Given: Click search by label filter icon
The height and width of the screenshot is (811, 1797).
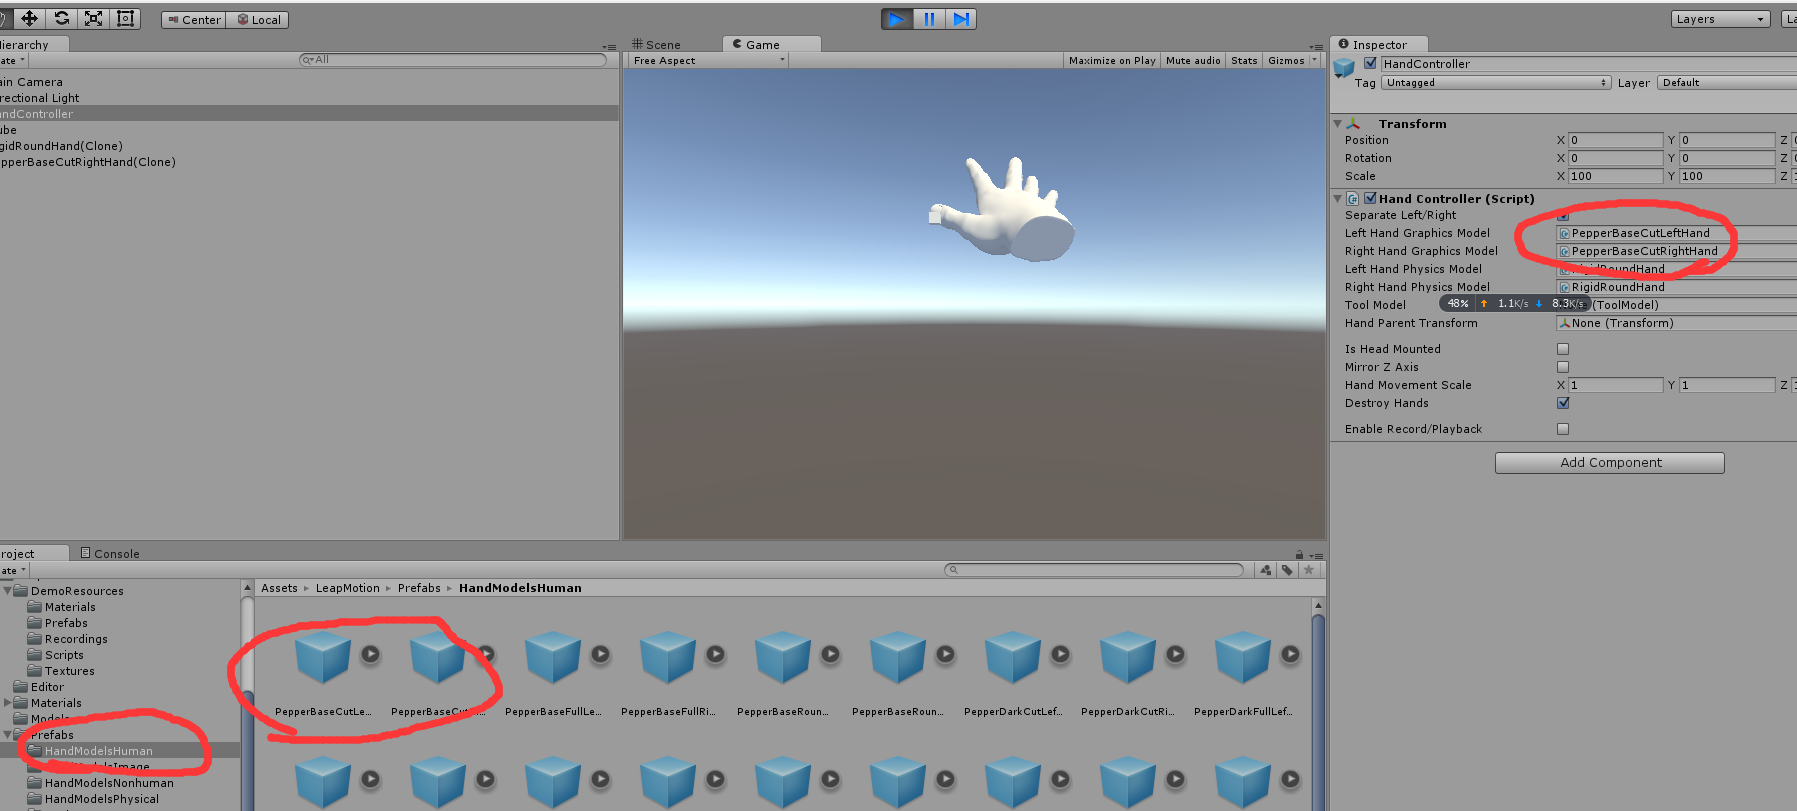Looking at the screenshot, I should (1287, 570).
